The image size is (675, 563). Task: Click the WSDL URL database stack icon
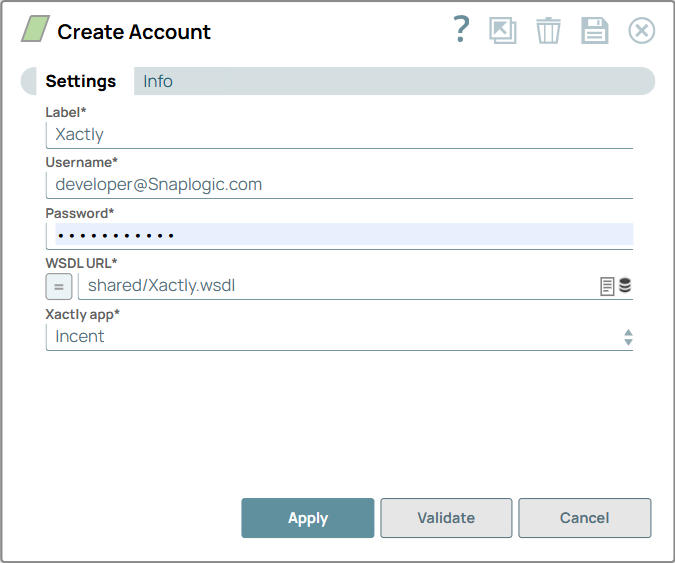625,285
